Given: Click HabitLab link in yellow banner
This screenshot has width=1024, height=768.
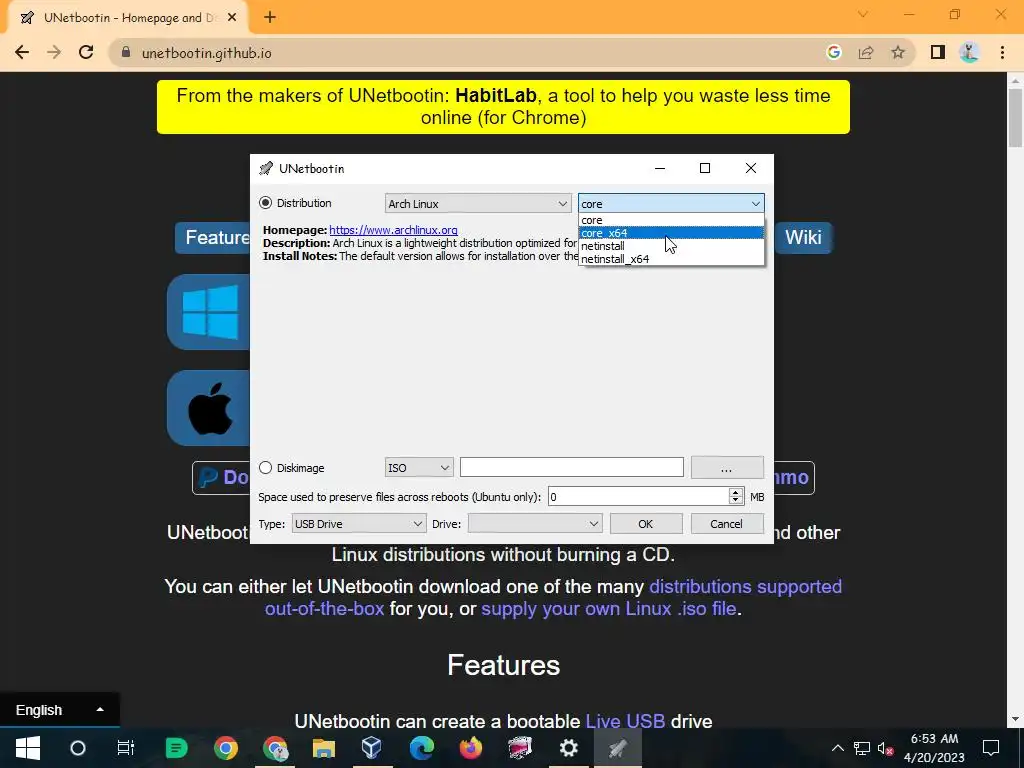Looking at the screenshot, I should pos(496,95).
